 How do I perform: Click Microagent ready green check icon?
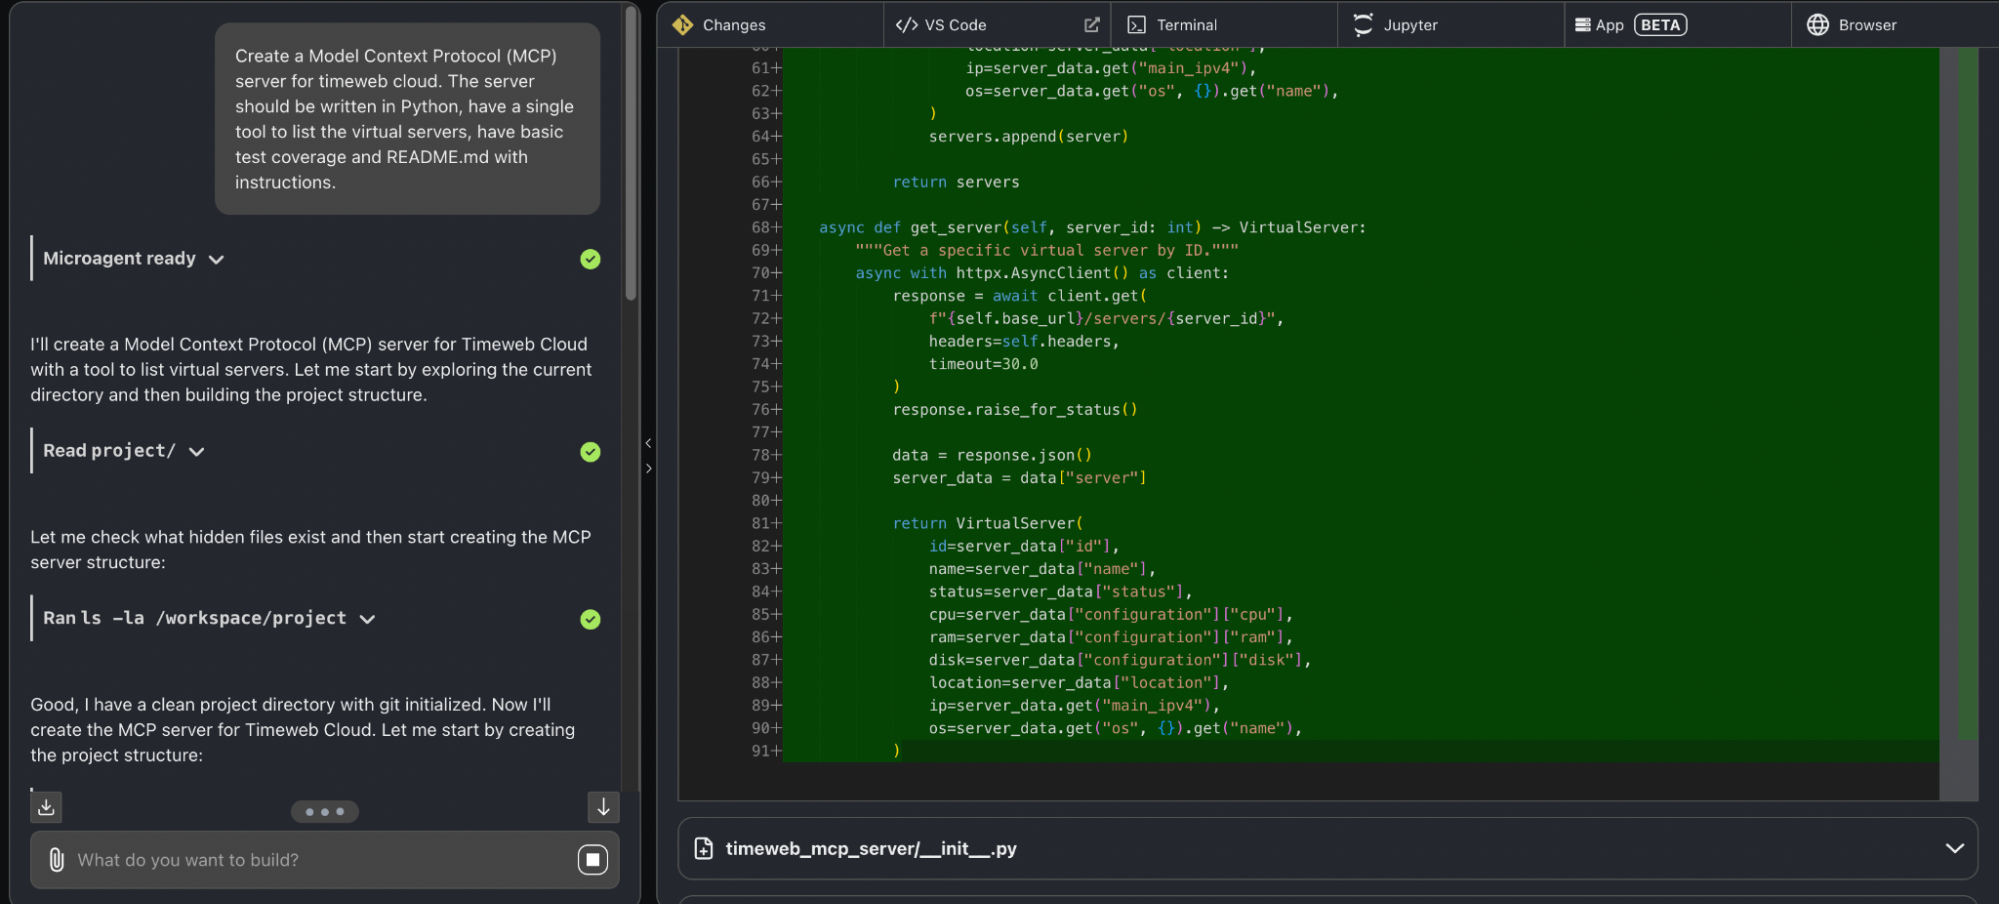click(x=591, y=259)
